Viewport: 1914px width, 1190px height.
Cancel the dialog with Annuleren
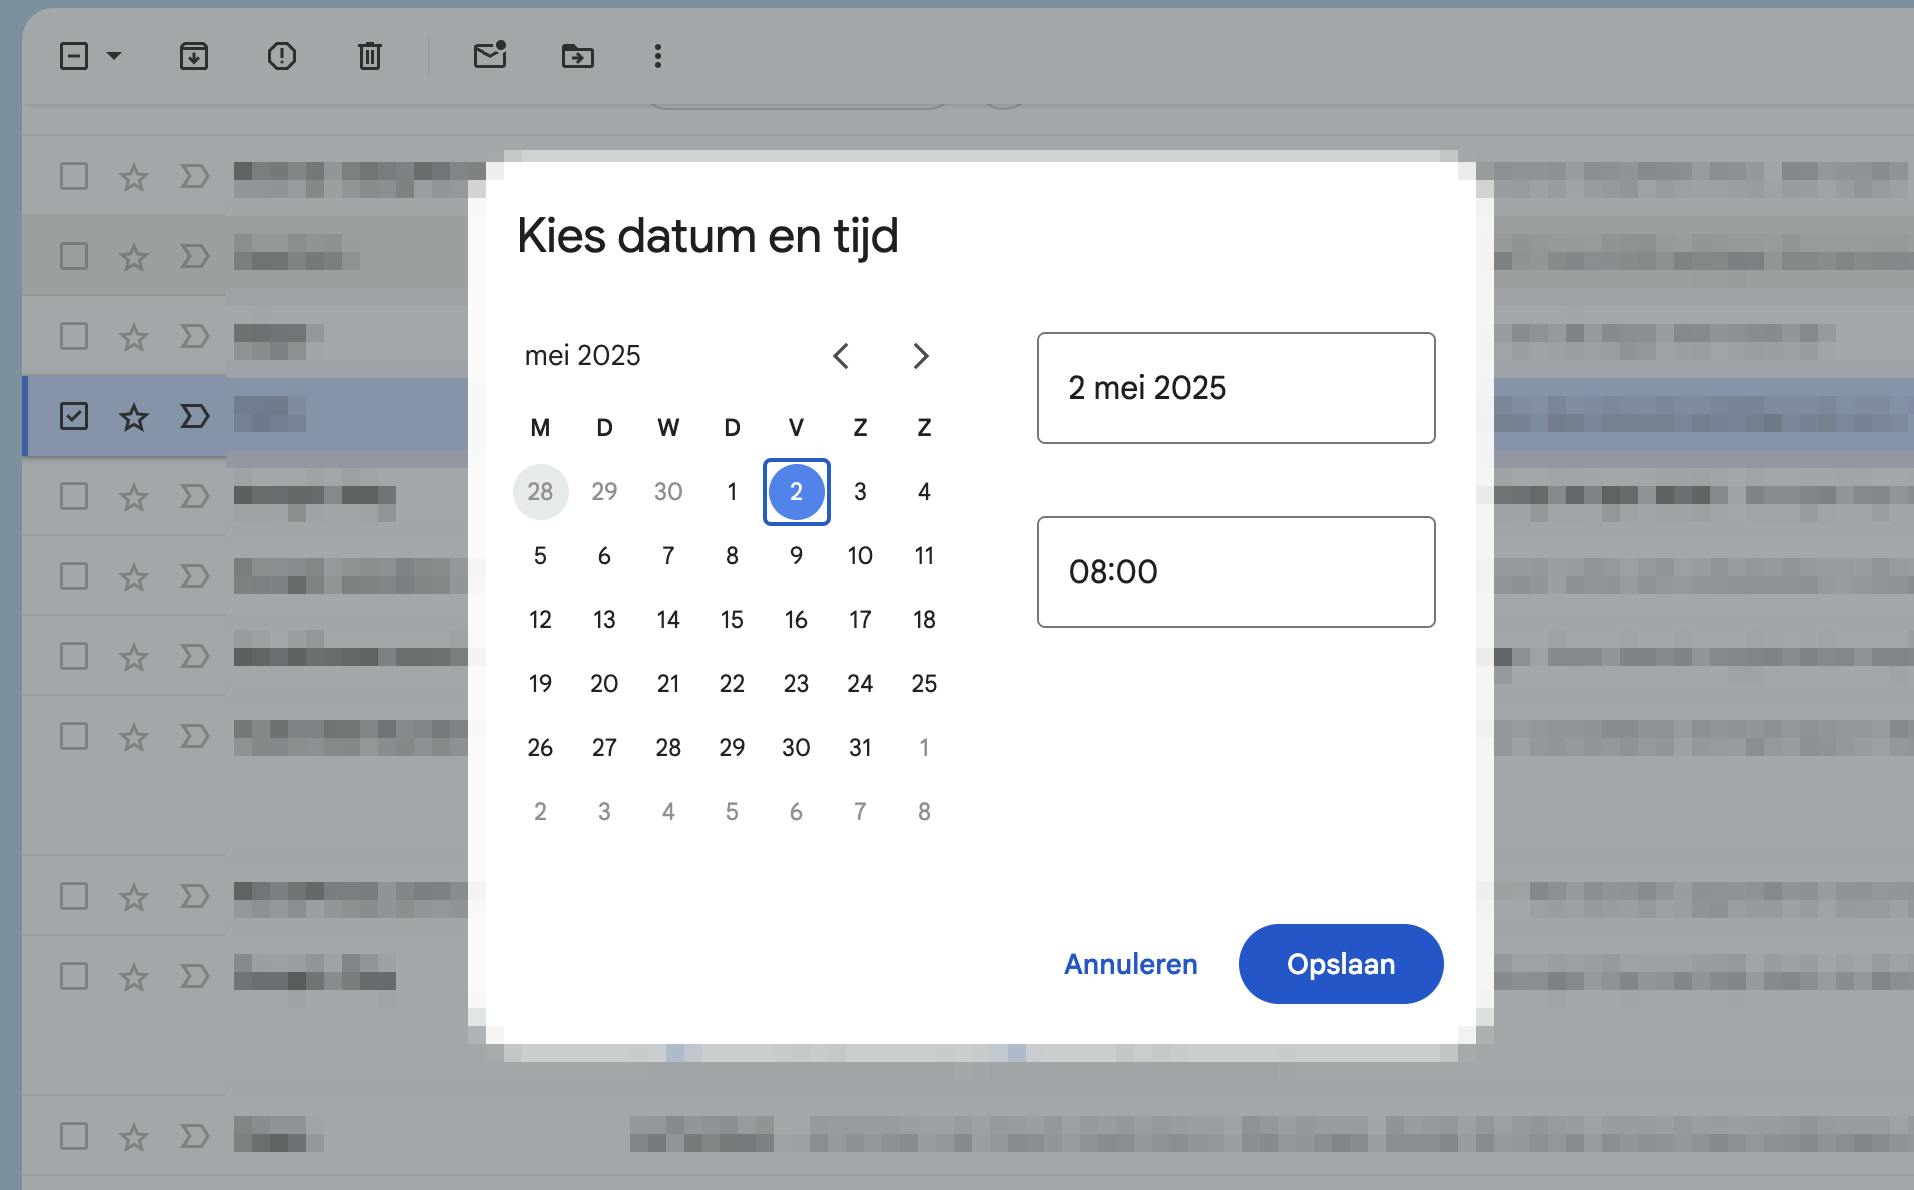click(x=1129, y=964)
